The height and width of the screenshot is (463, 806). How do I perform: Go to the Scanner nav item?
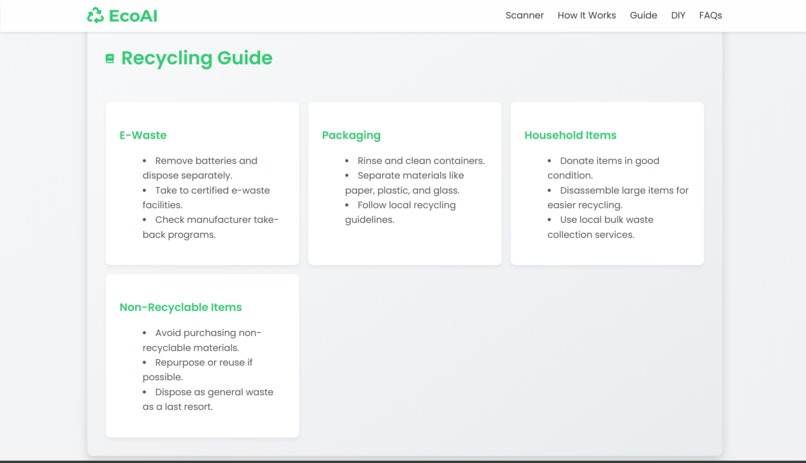point(524,15)
